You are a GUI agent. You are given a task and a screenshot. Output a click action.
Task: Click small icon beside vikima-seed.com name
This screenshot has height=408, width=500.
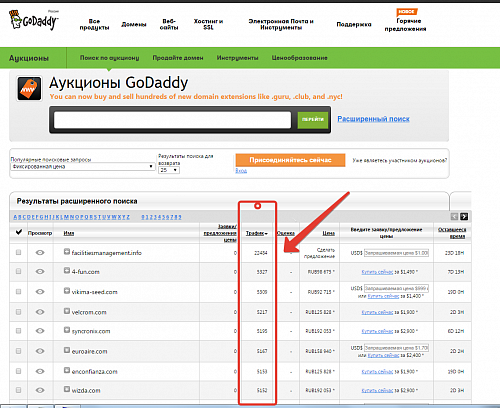[x=67, y=290]
